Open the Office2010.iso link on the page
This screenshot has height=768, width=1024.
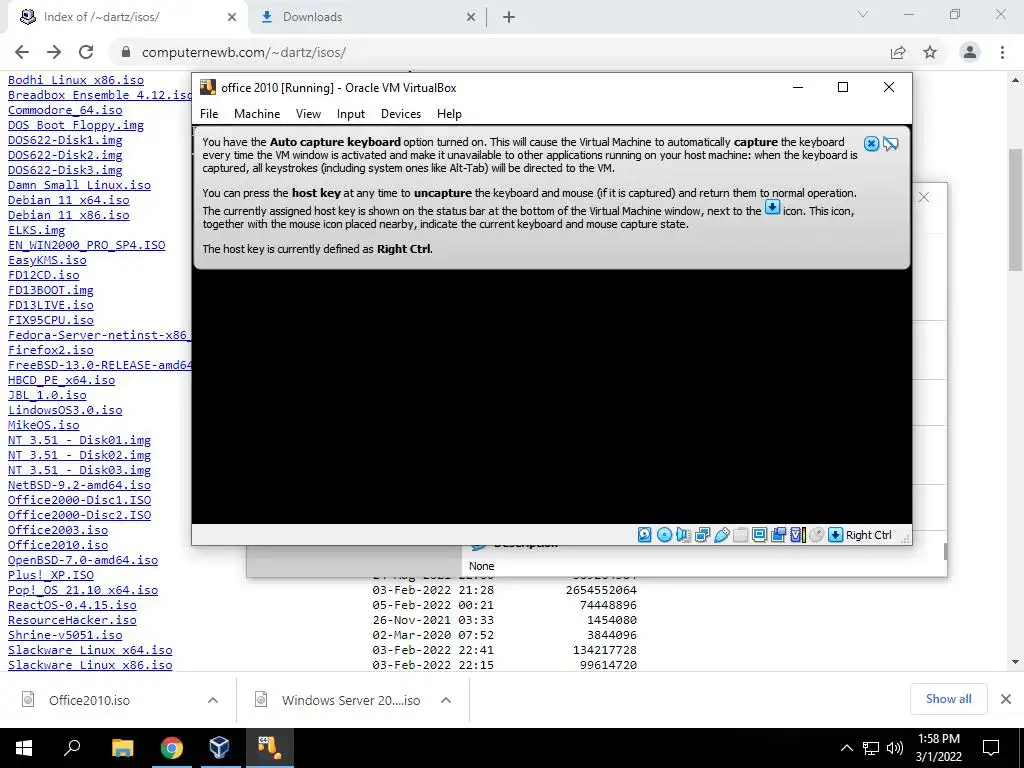[x=58, y=545]
